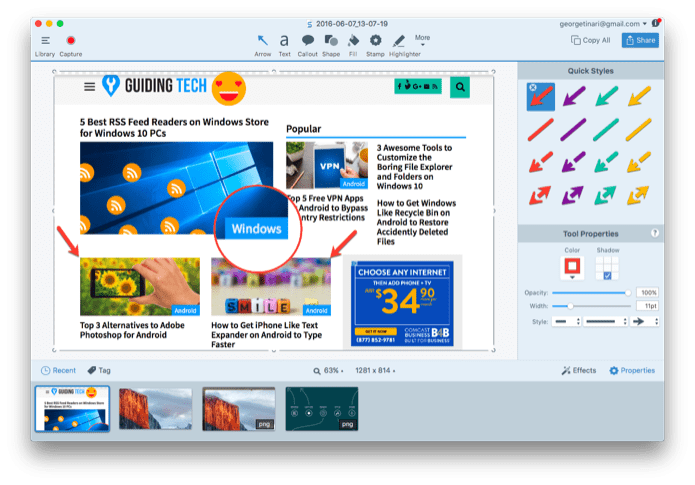Click Copy All button
This screenshot has height=485, width=695.
590,40
